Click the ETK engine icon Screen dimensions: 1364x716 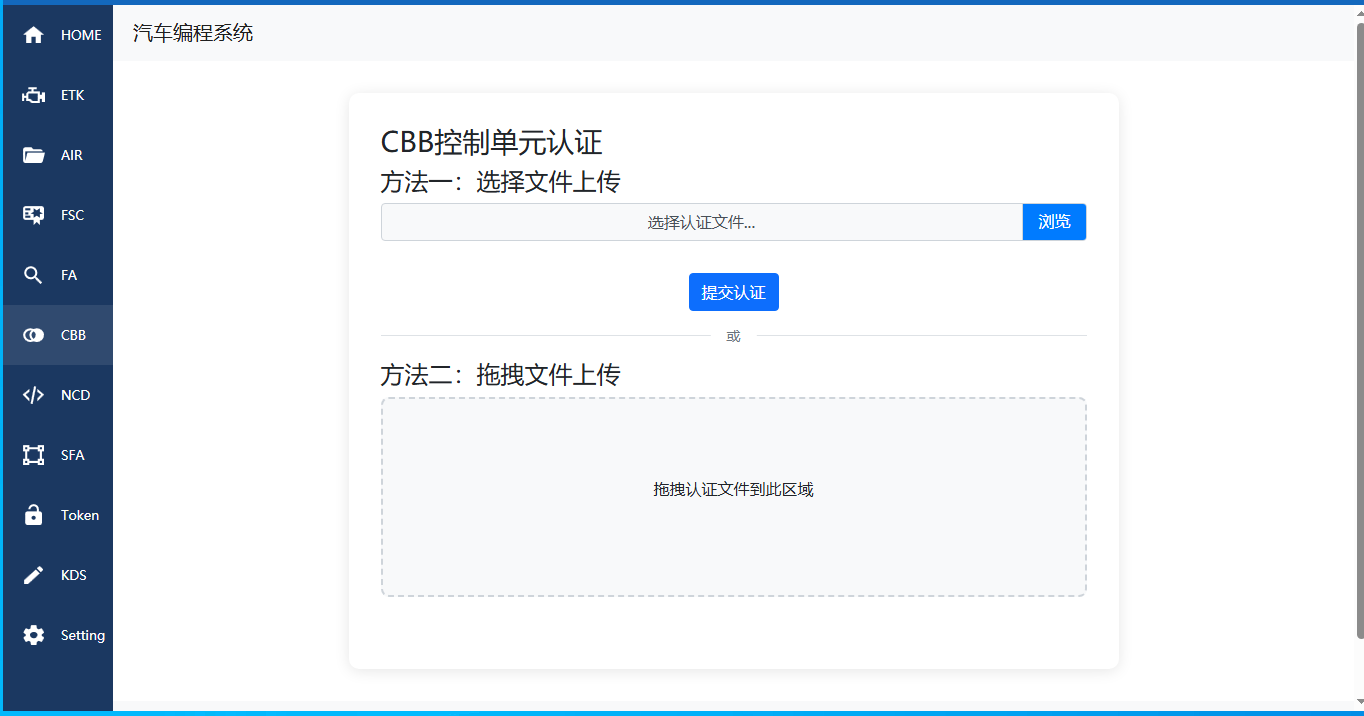tap(33, 95)
